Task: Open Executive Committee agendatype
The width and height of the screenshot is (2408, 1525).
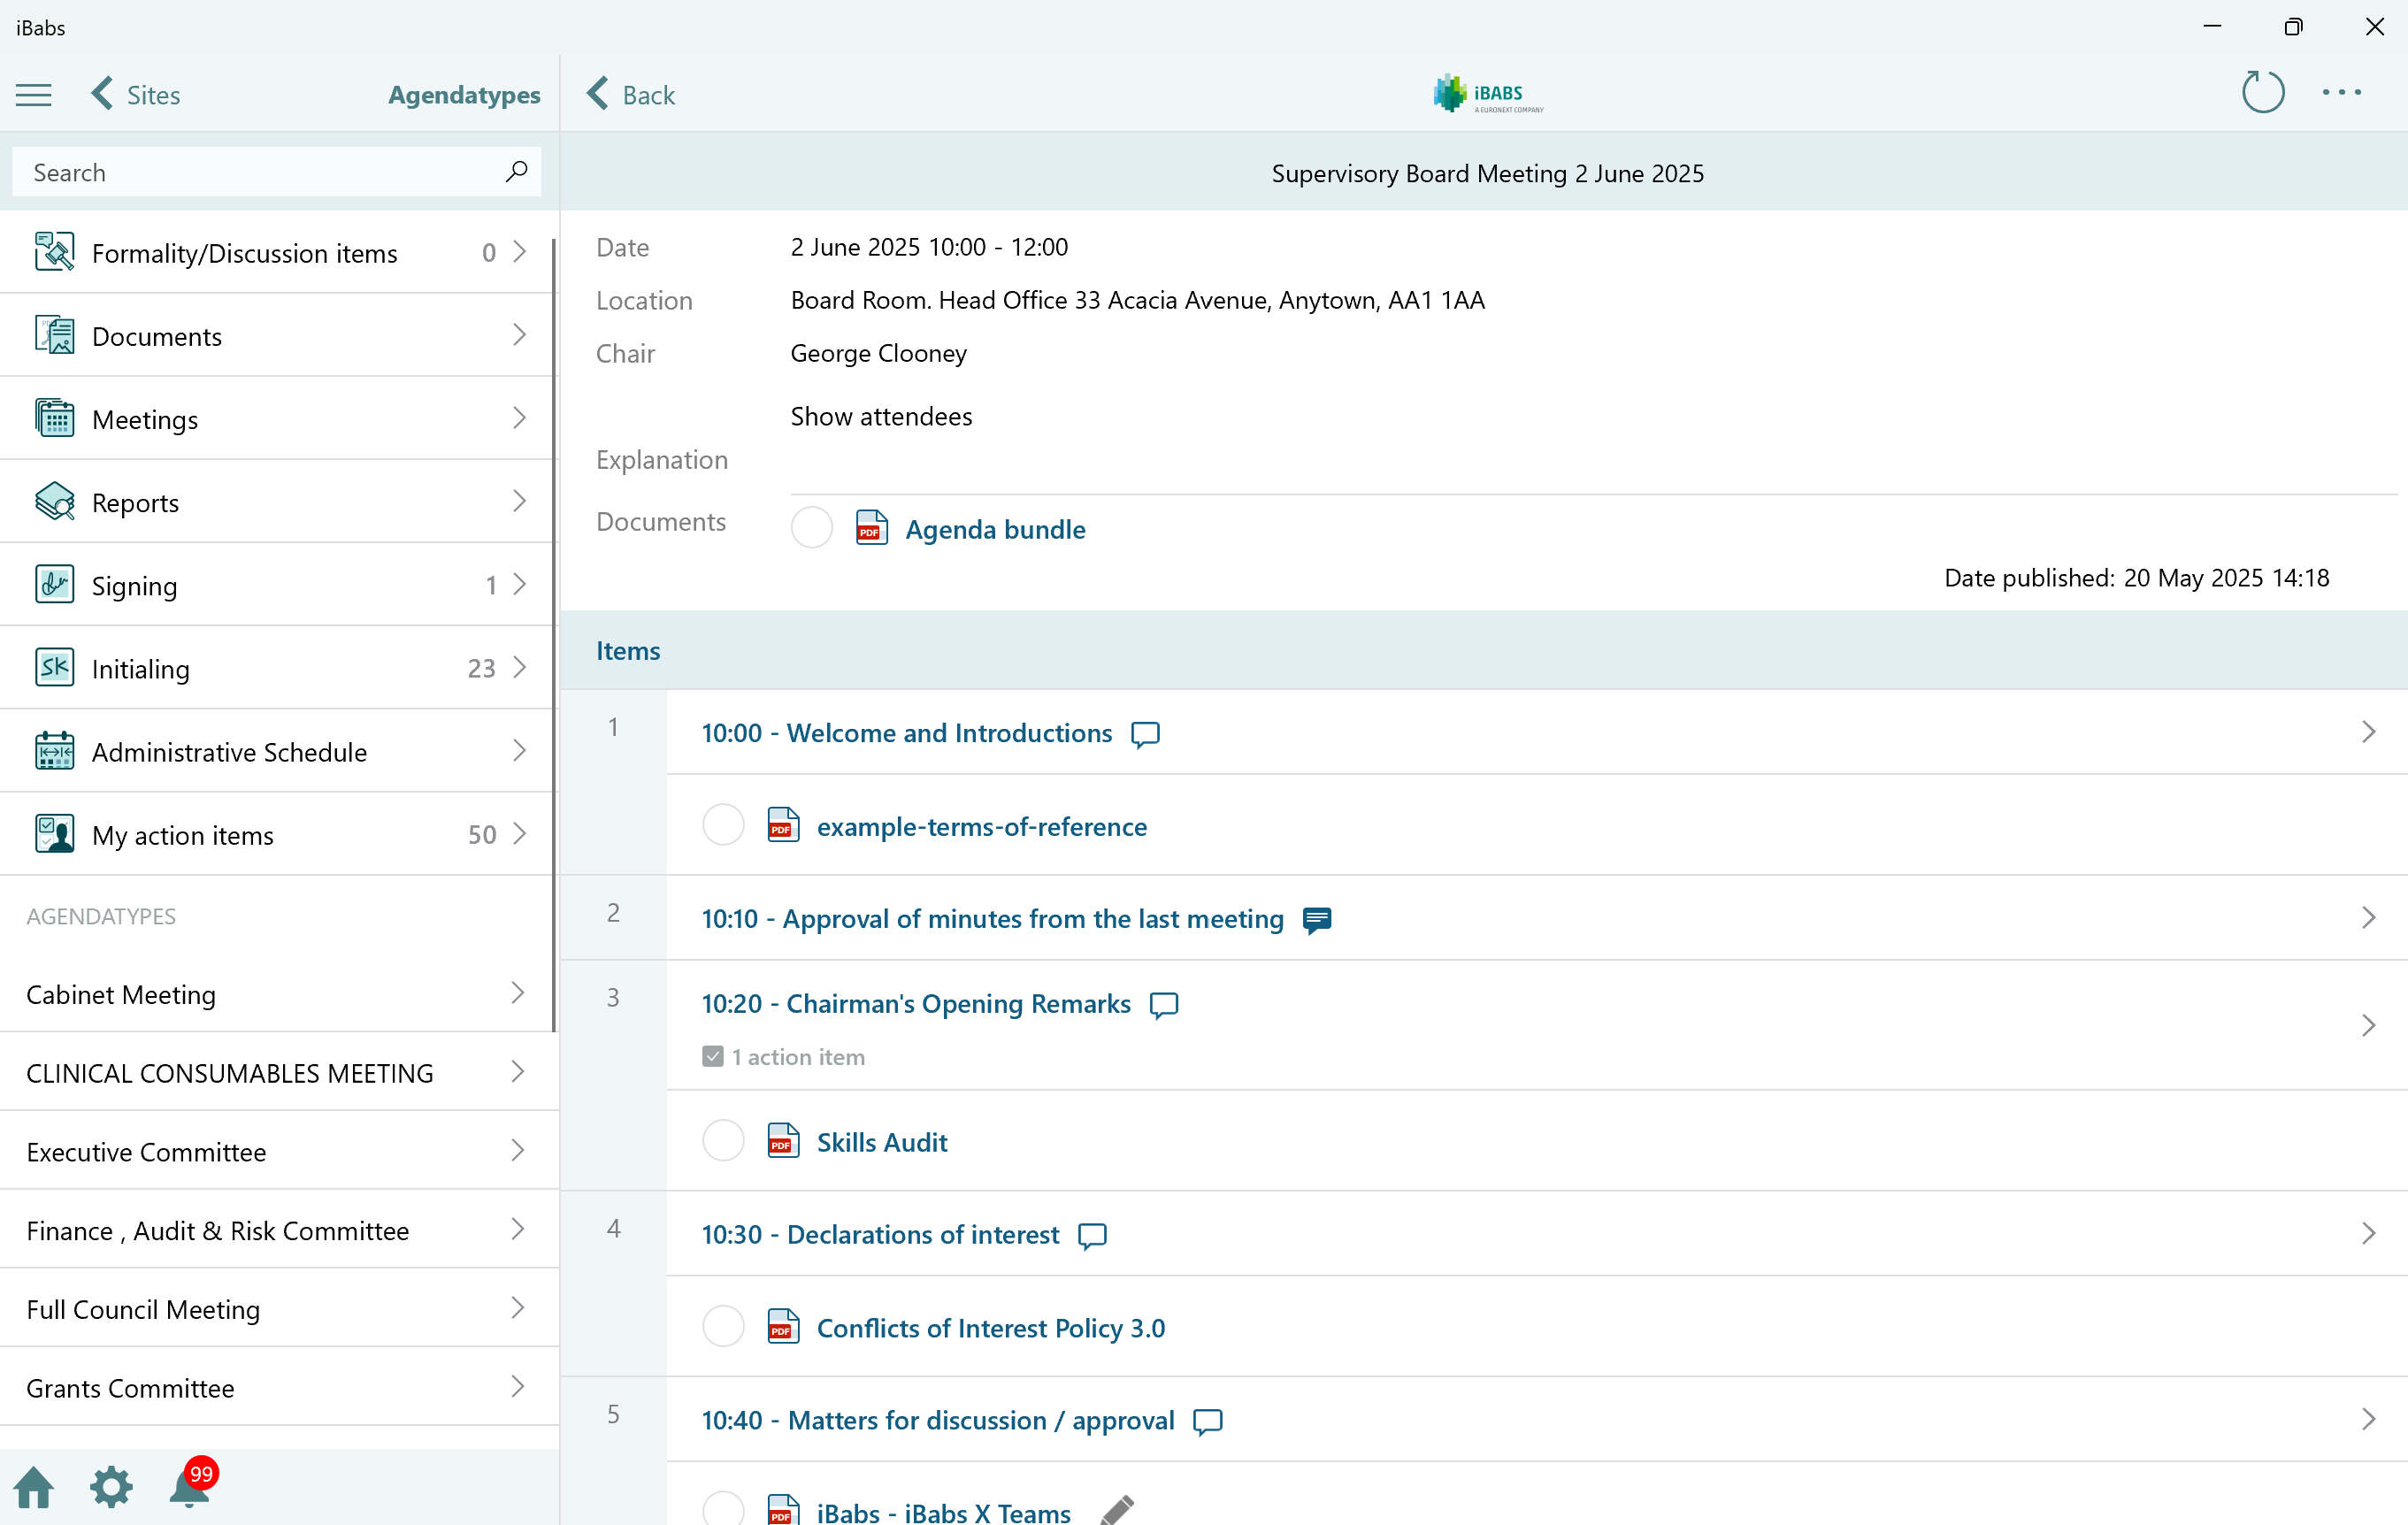Action: [x=279, y=1151]
